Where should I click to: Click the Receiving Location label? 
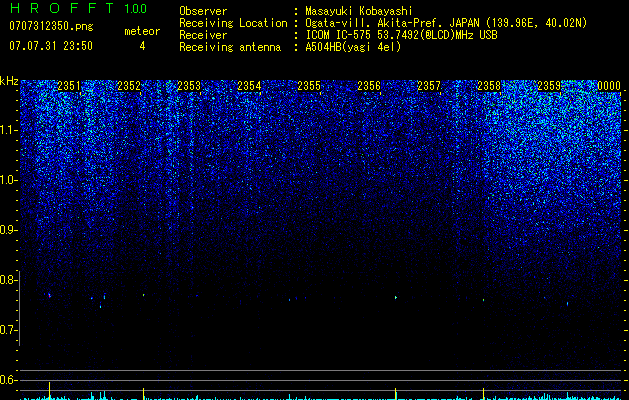(233, 23)
